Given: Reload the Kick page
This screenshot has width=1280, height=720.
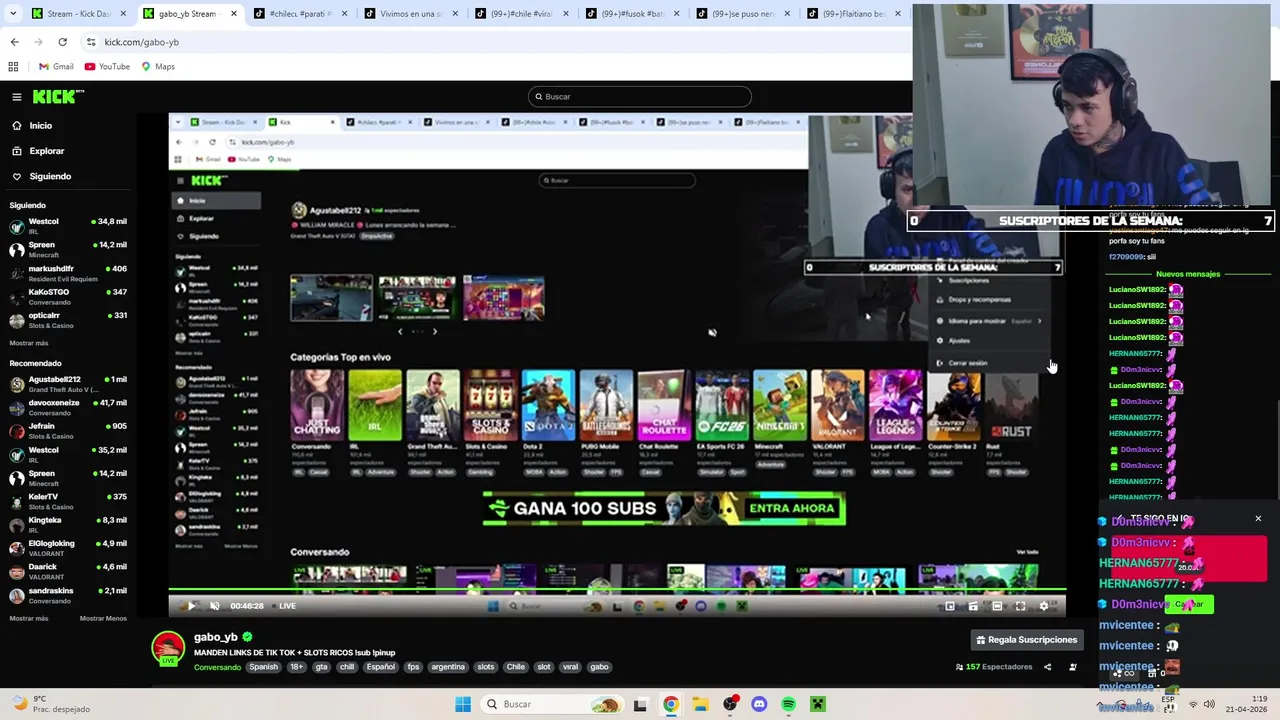Looking at the screenshot, I should [62, 42].
